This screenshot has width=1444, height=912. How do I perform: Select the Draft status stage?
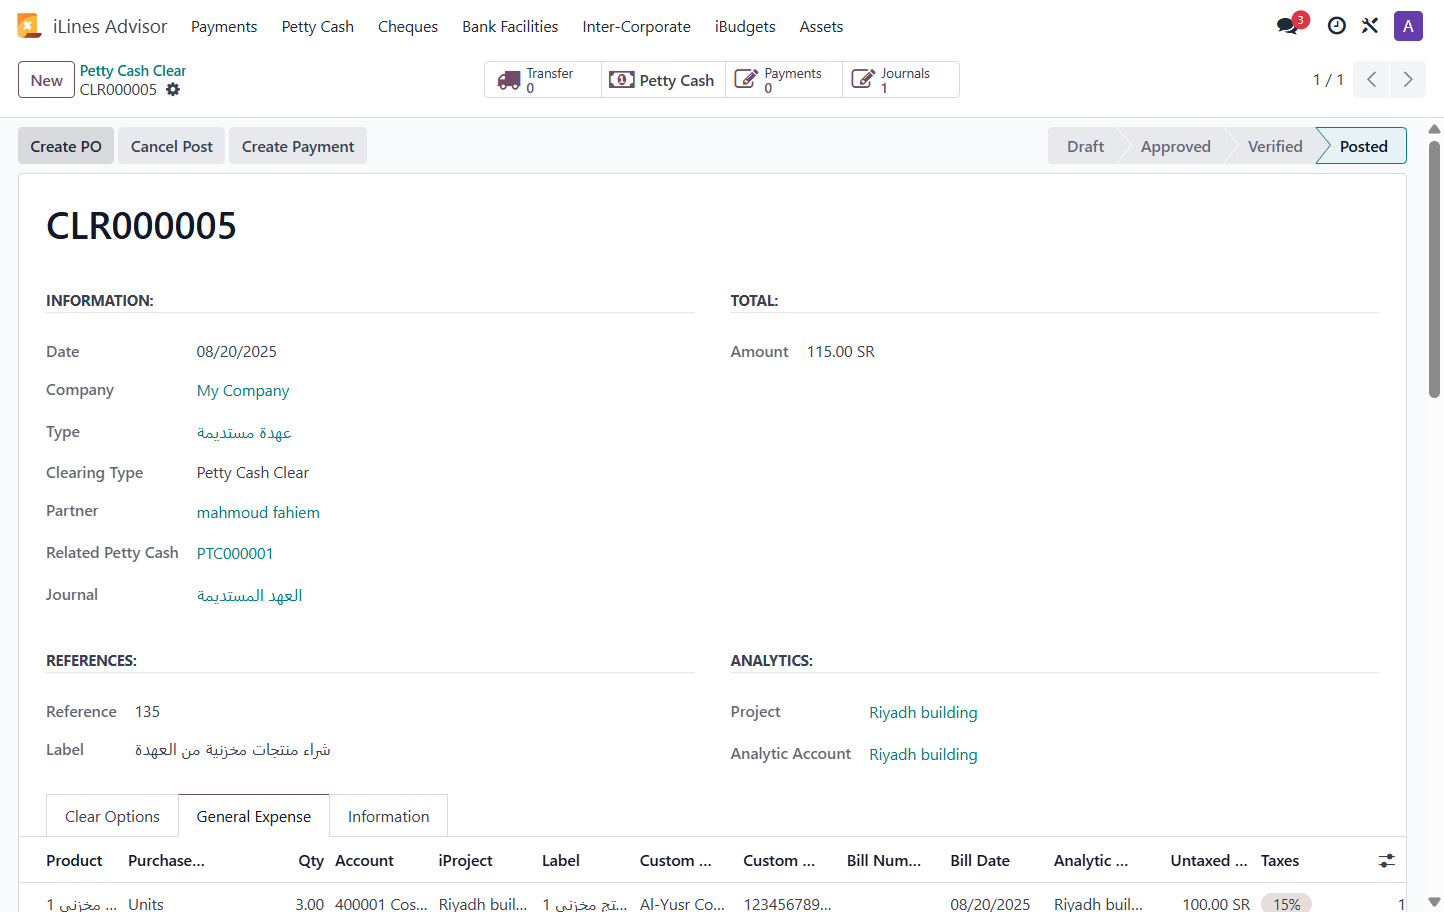pyautogui.click(x=1085, y=146)
